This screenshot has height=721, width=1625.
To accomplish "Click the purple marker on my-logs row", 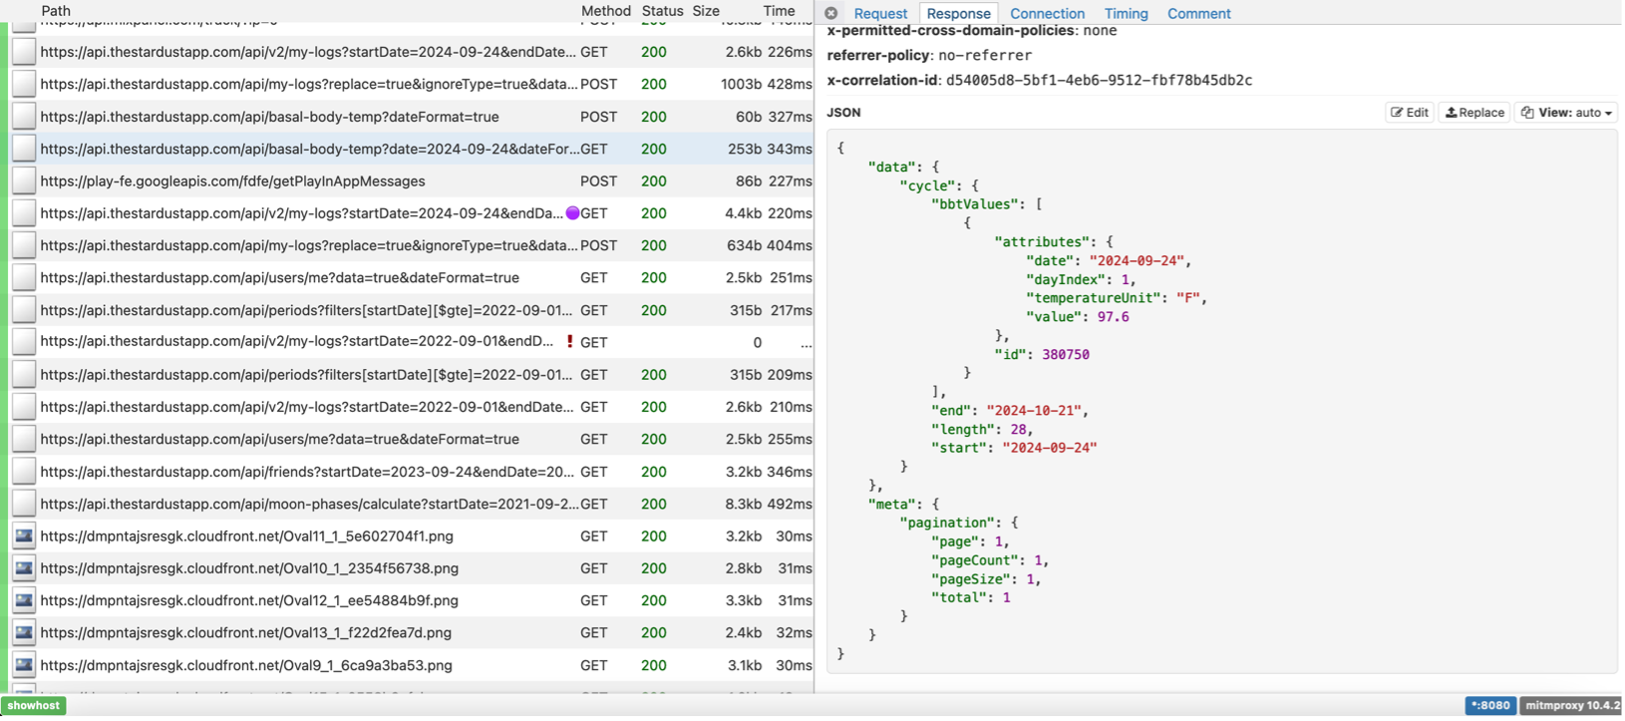I will (572, 213).
